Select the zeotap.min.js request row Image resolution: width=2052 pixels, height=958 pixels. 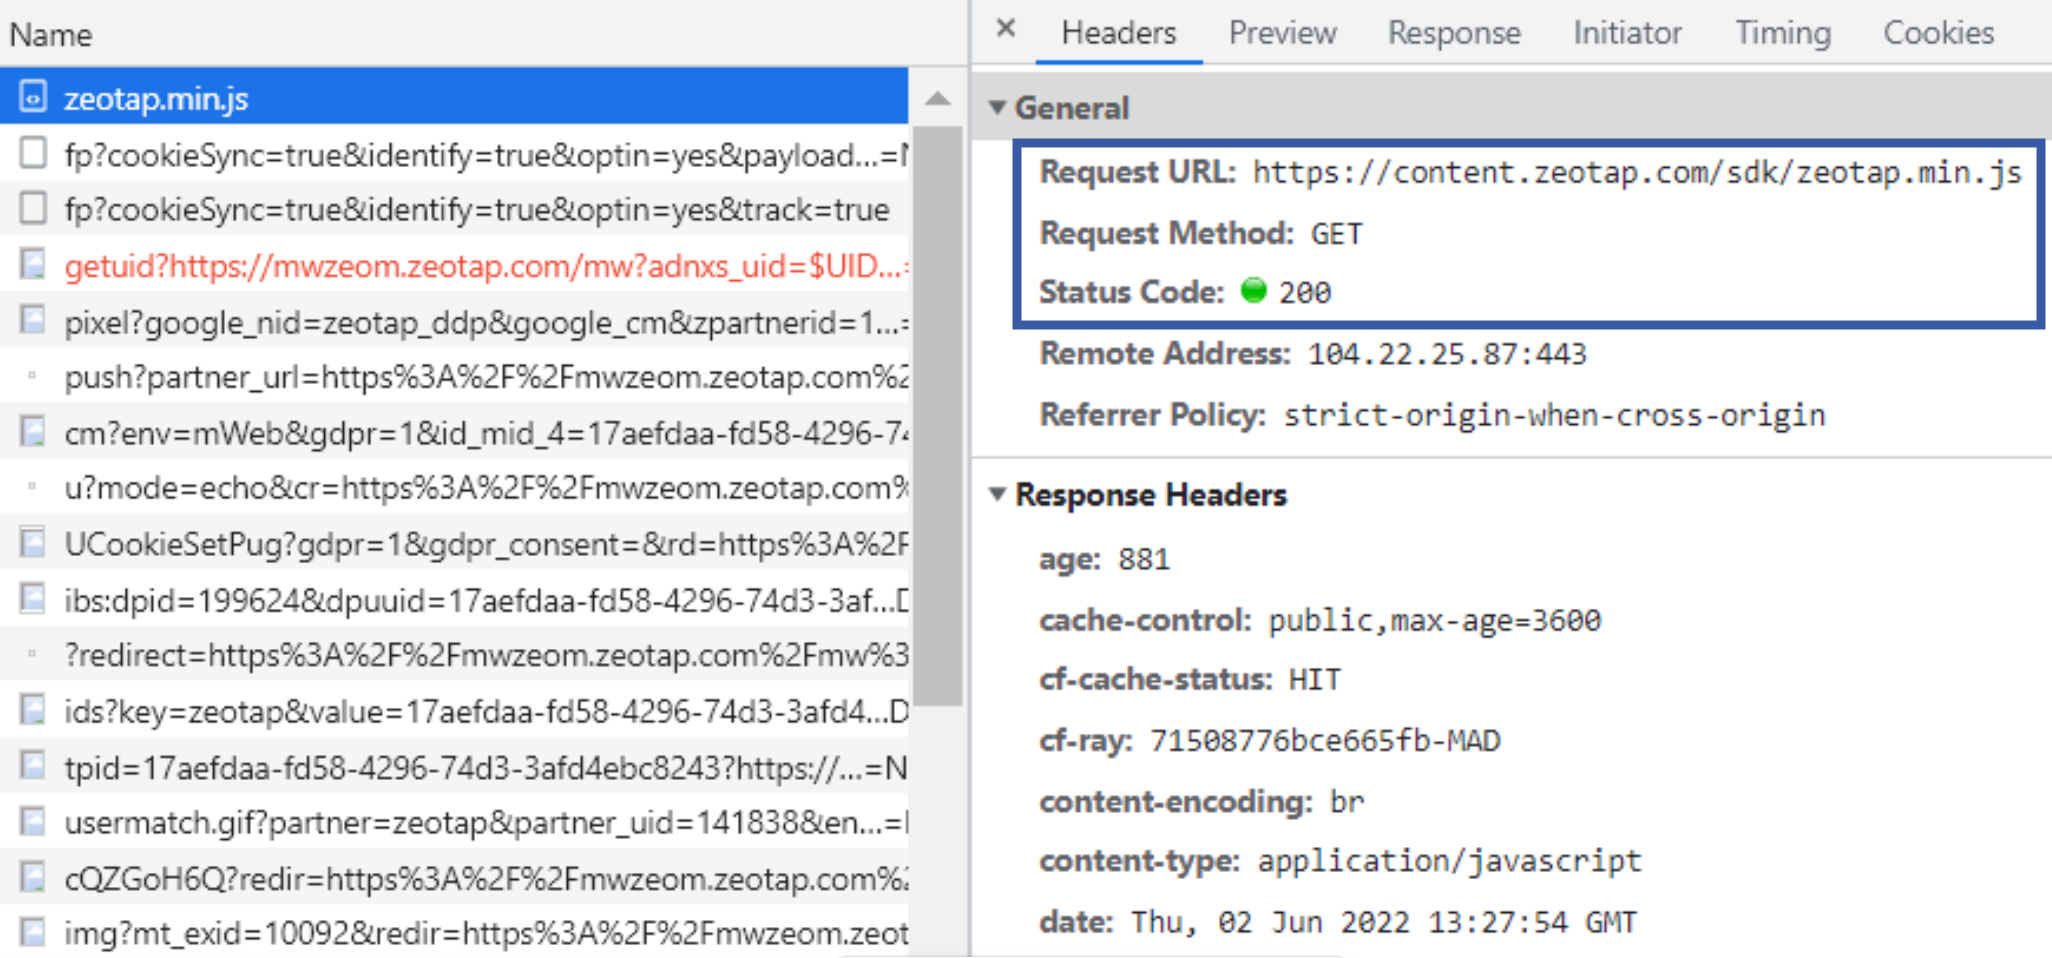454,97
